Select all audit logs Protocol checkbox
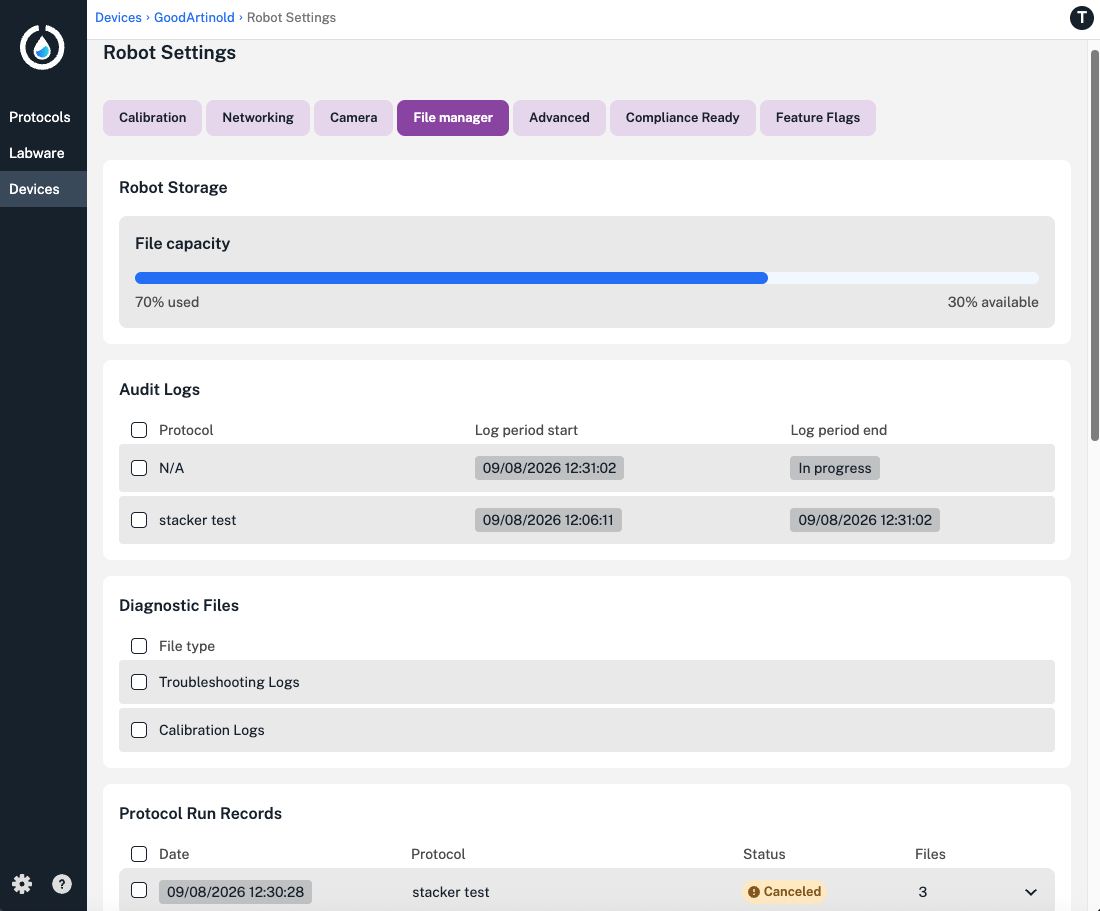Viewport: 1100px width, 911px height. point(139,430)
